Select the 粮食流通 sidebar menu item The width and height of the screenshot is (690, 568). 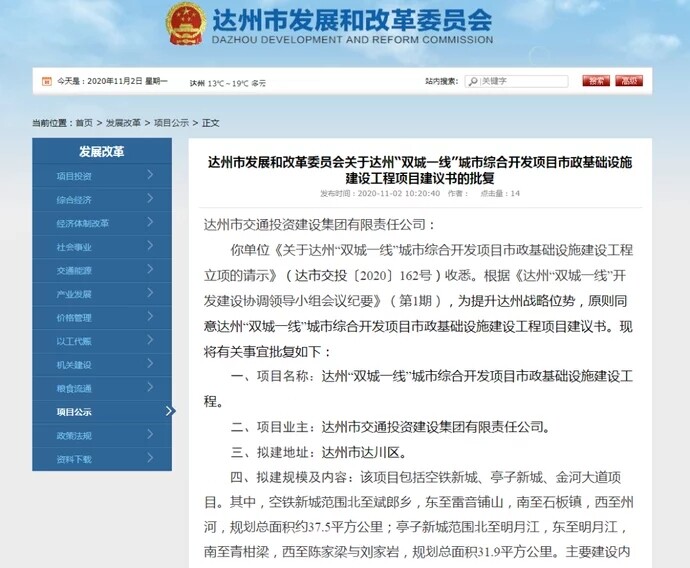pyautogui.click(x=75, y=388)
